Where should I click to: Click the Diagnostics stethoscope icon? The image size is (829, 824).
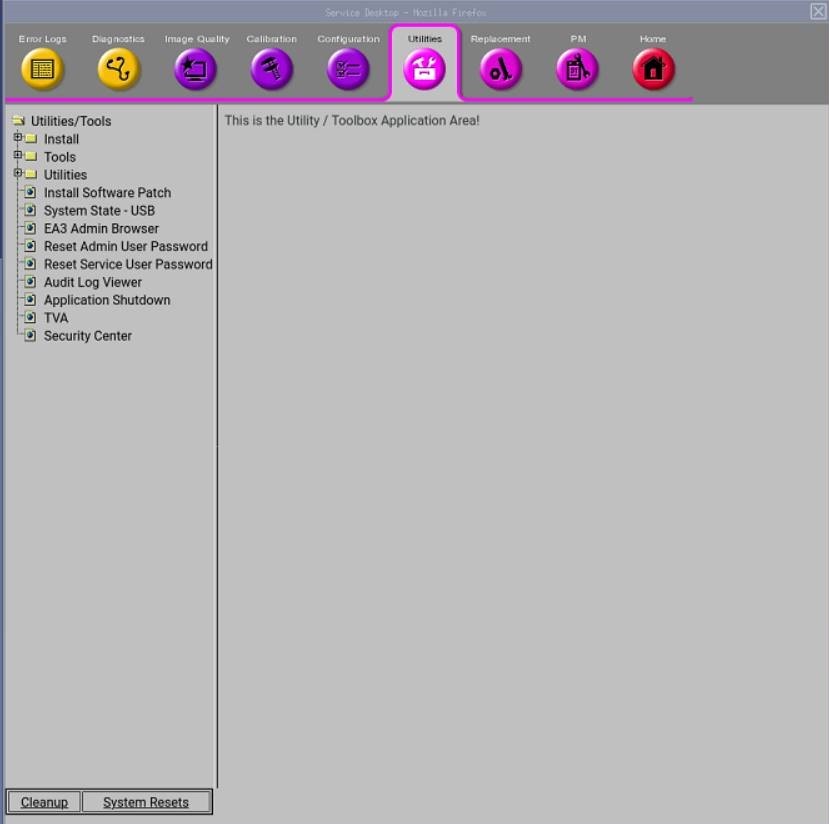(119, 69)
